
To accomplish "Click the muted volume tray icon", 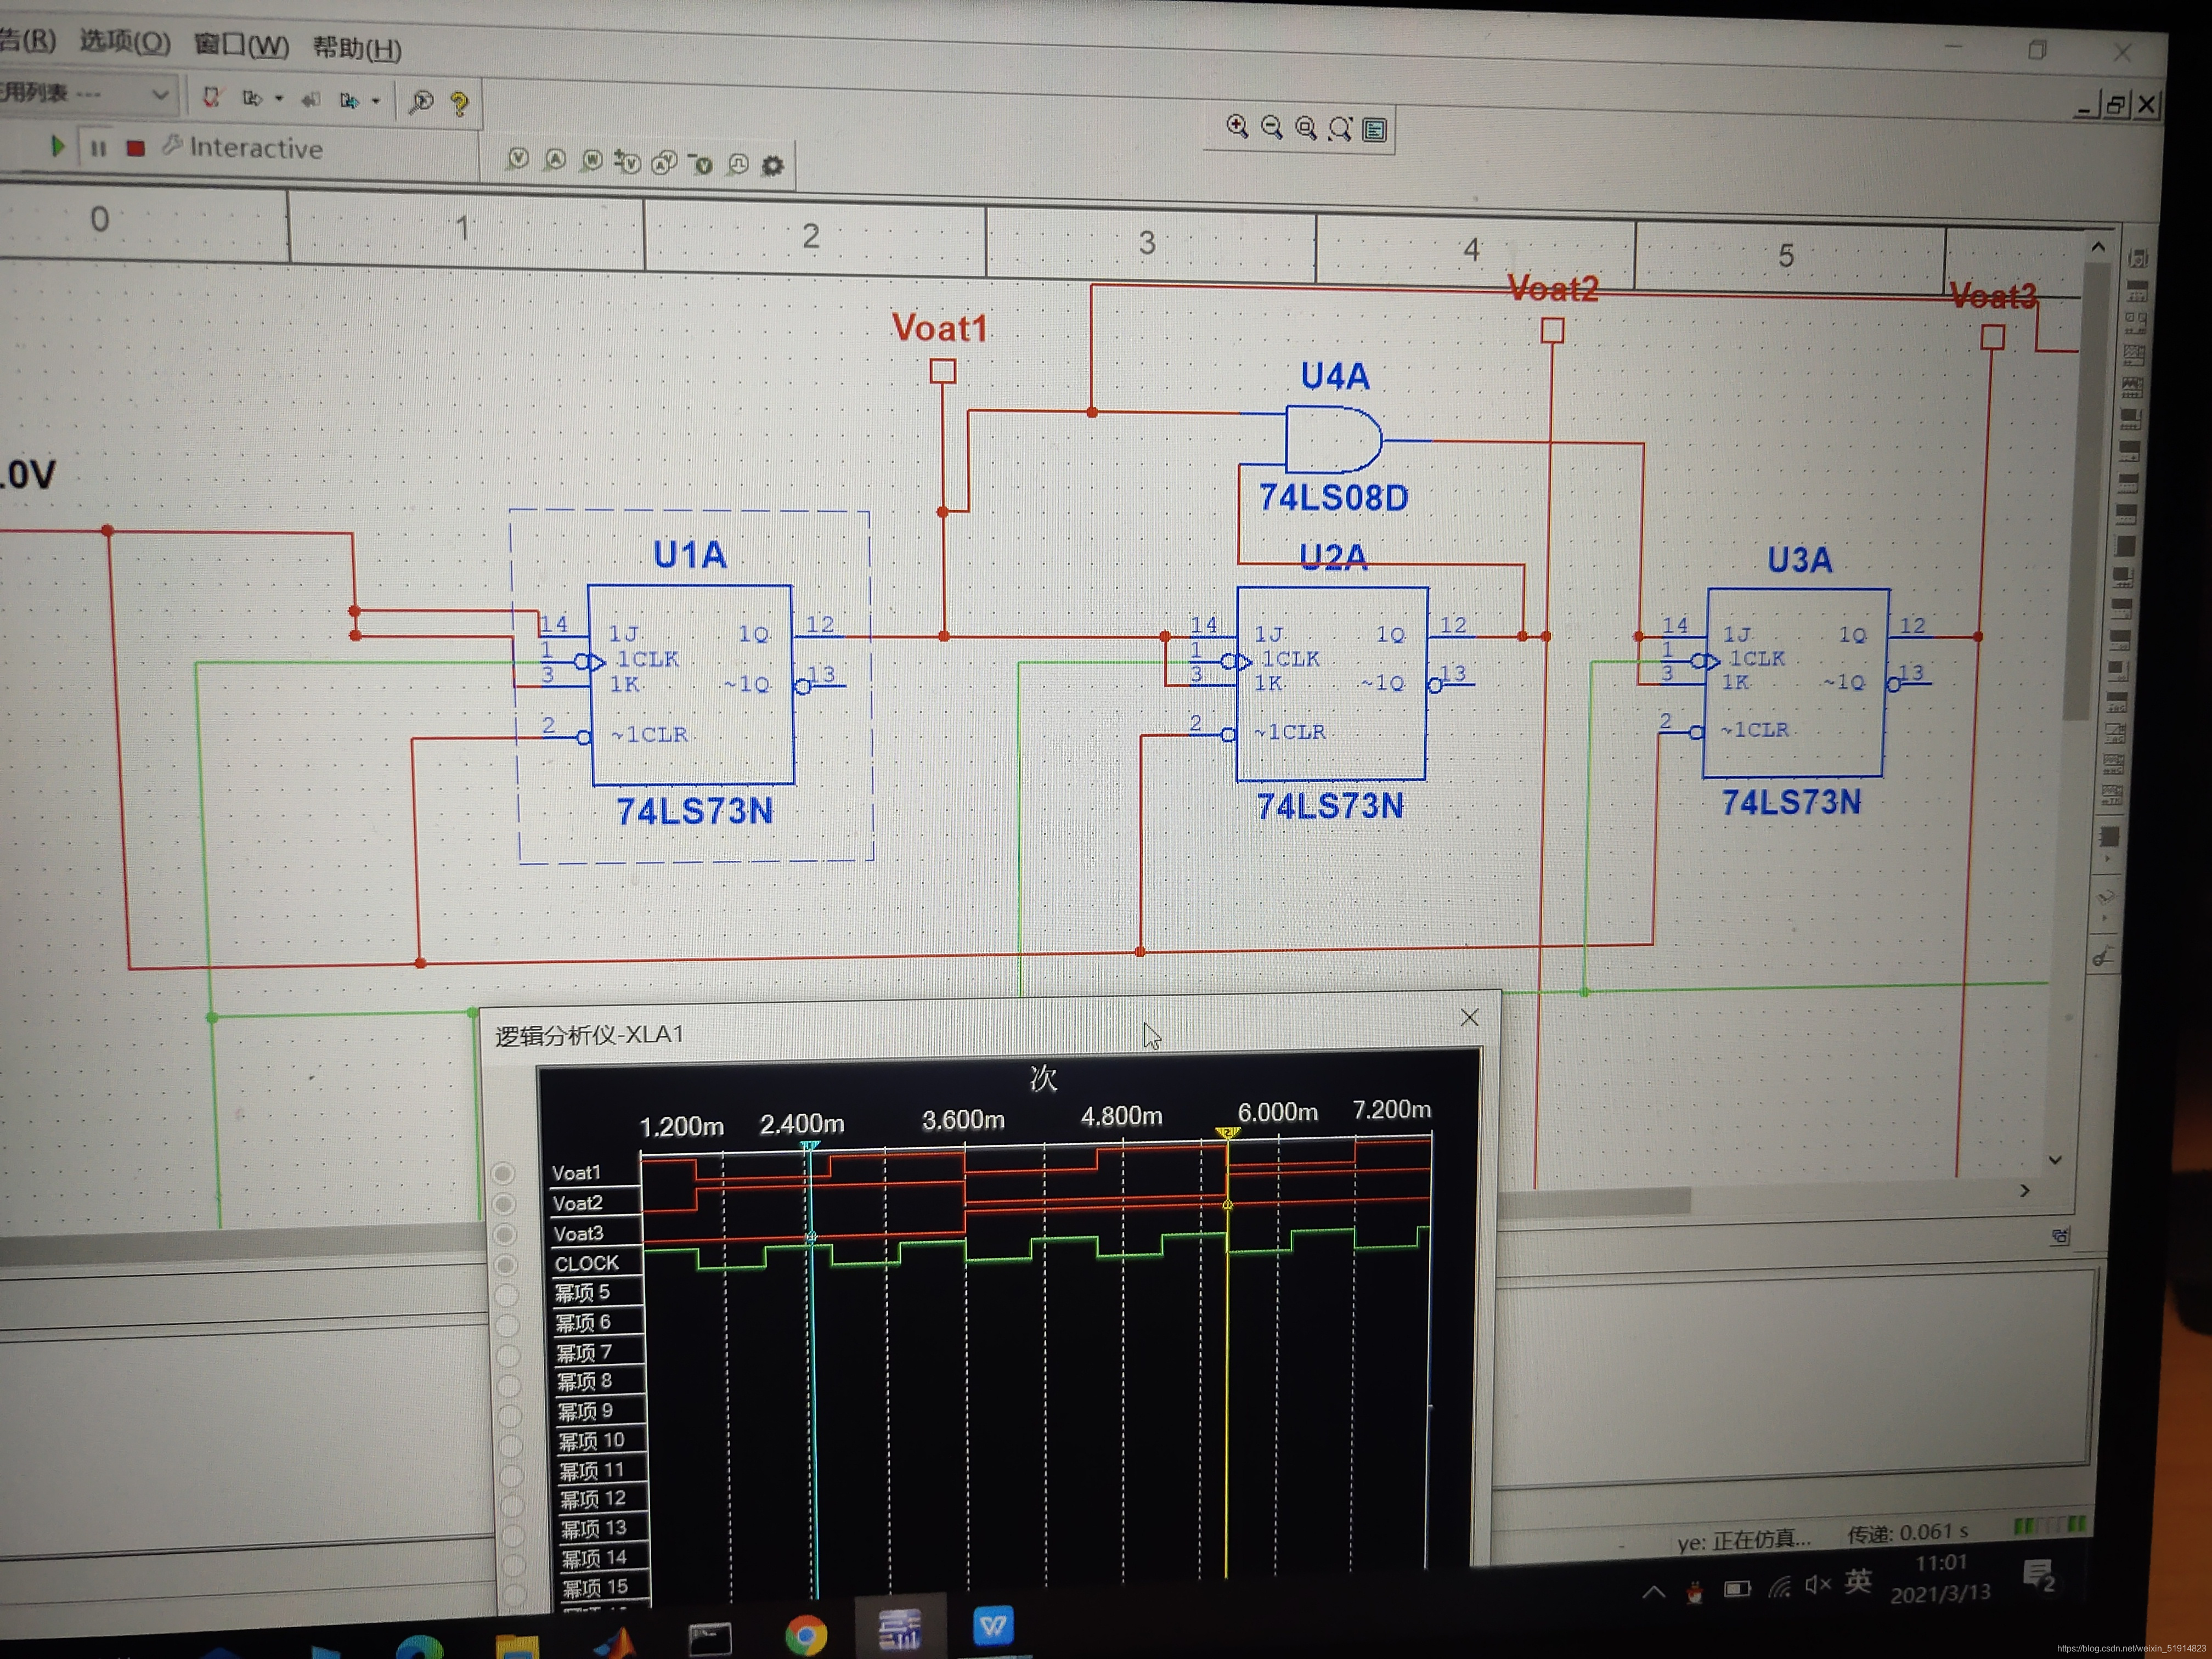I will click(1817, 1584).
